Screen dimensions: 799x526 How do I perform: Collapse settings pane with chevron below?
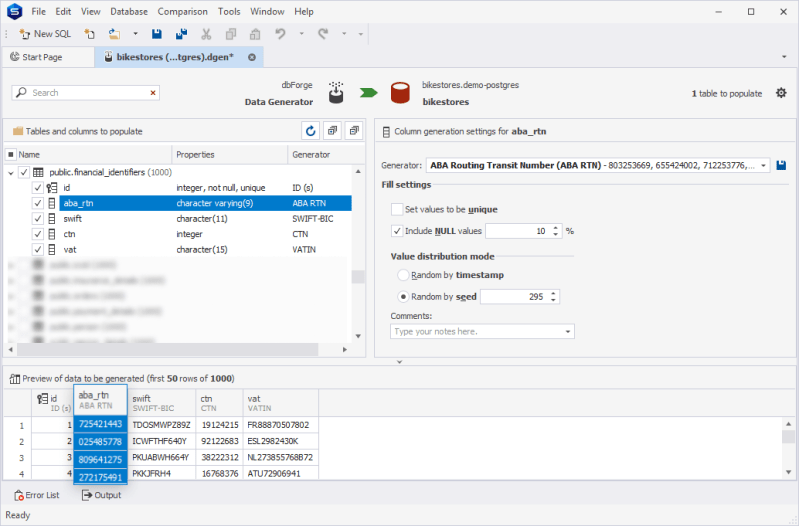(399, 362)
